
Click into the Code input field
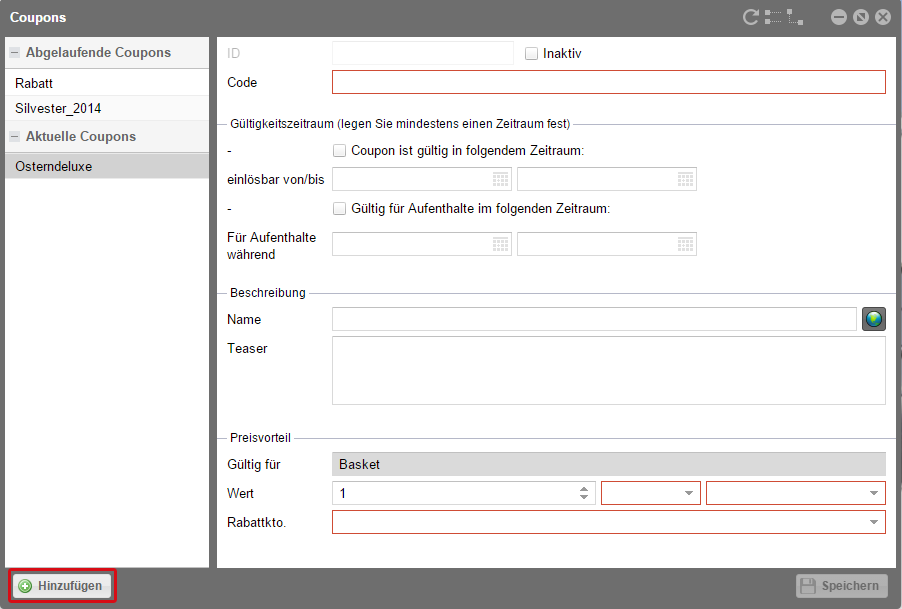[x=608, y=82]
